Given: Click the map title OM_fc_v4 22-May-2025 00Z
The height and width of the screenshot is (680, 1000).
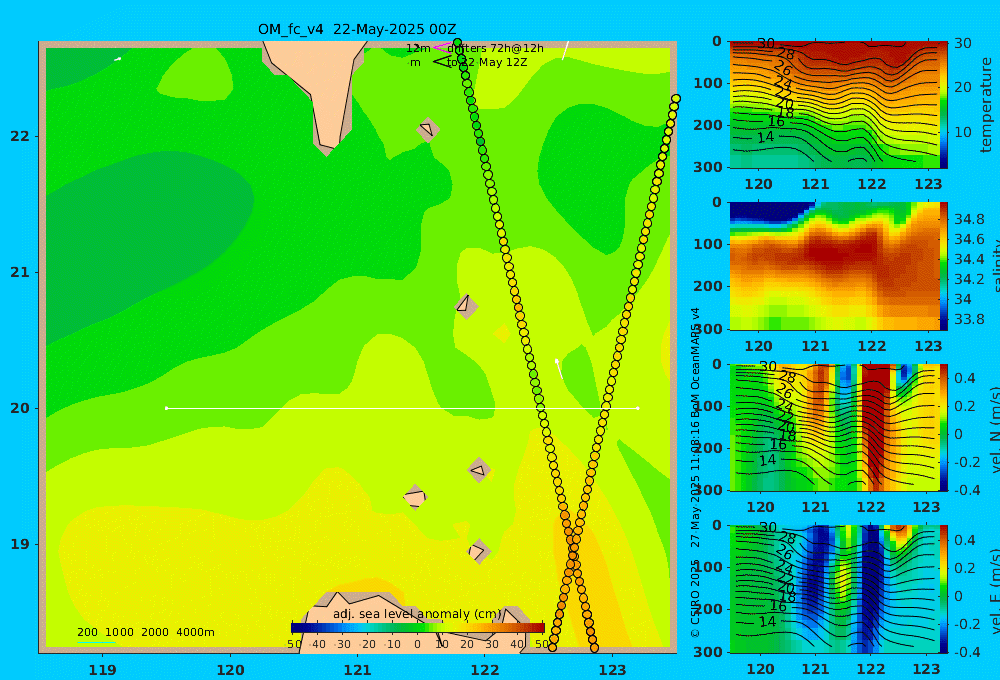Looking at the screenshot, I should [357, 29].
